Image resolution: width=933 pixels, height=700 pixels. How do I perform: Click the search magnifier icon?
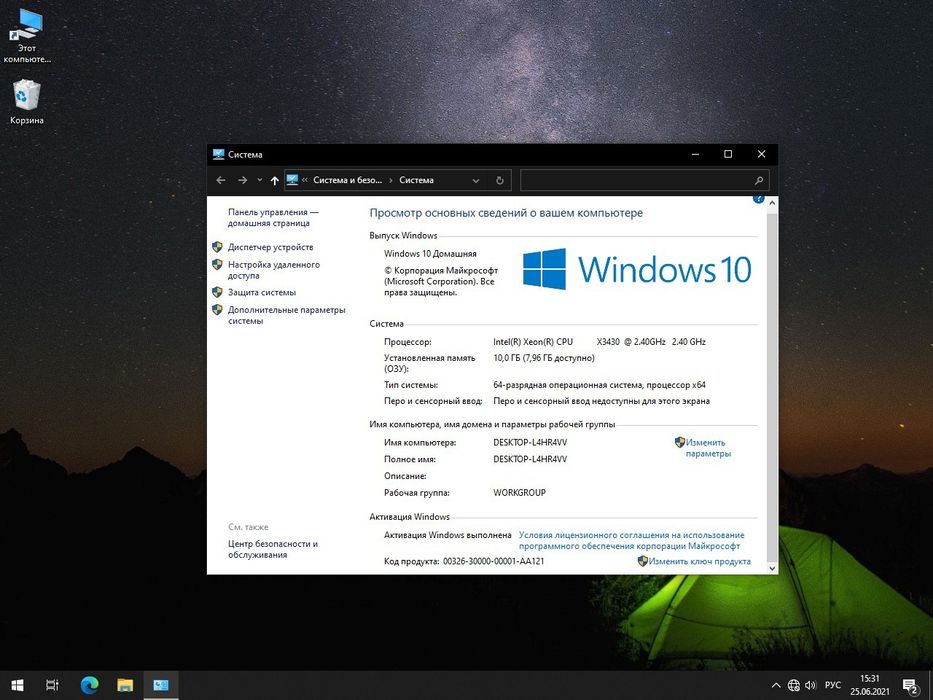(759, 180)
